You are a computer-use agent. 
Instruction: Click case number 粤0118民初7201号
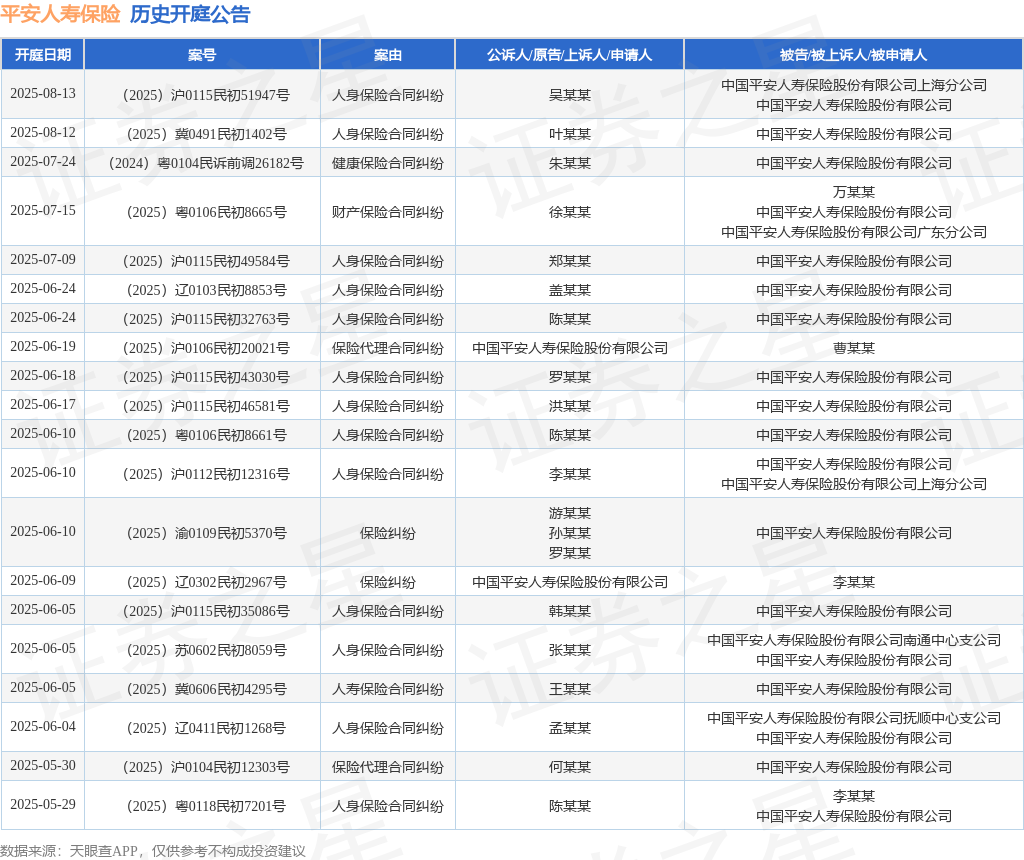pos(206,806)
